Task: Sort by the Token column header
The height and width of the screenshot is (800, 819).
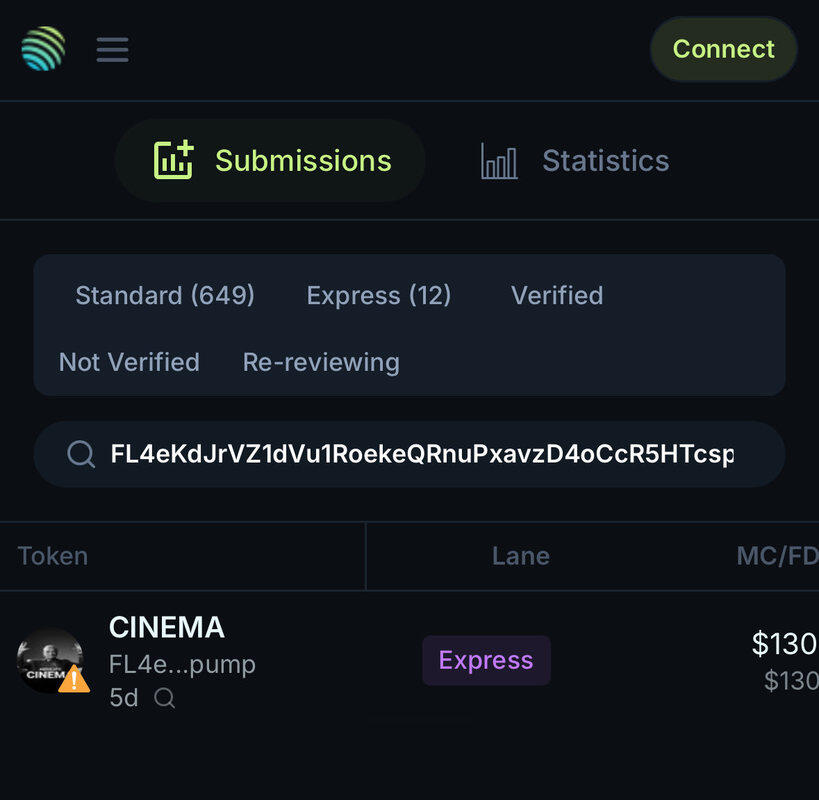Action: (x=53, y=556)
